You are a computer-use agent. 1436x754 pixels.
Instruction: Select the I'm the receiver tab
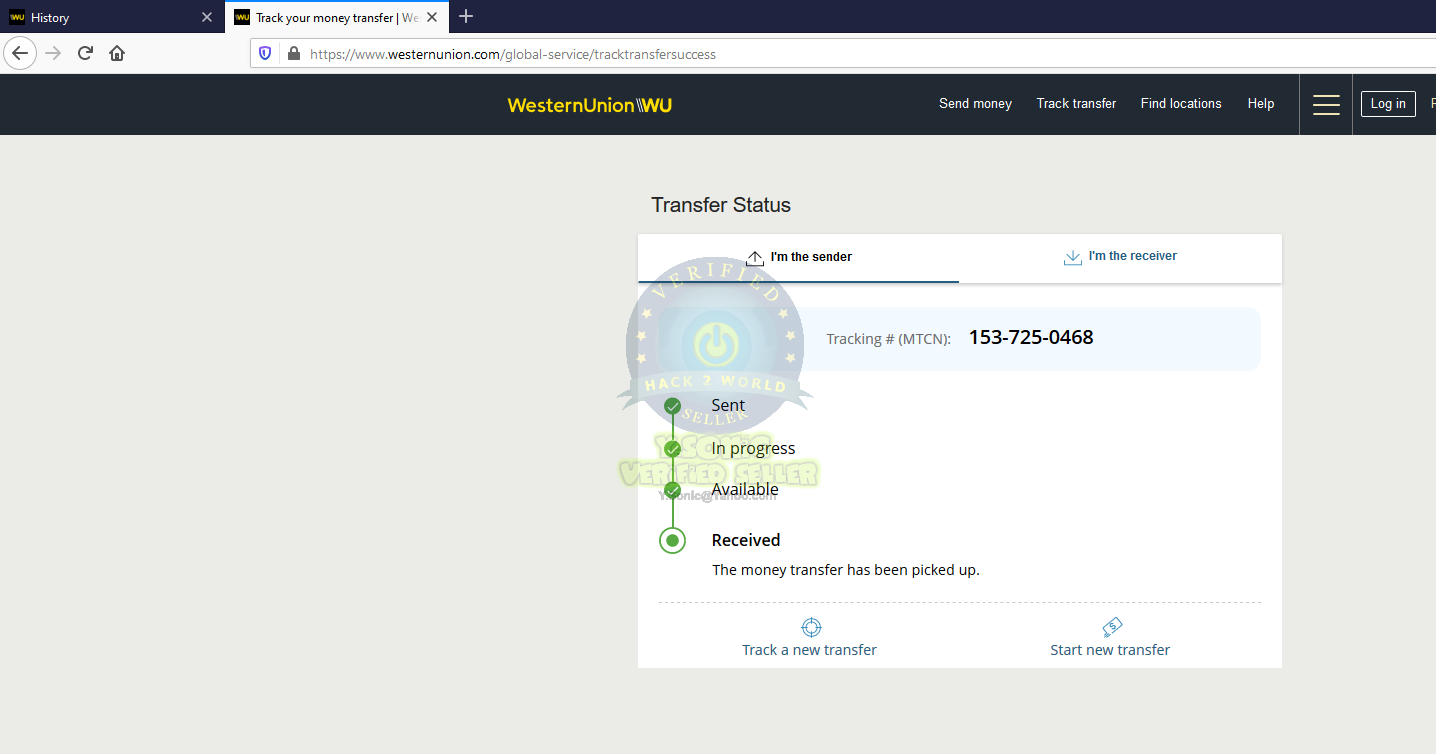[x=1120, y=257]
